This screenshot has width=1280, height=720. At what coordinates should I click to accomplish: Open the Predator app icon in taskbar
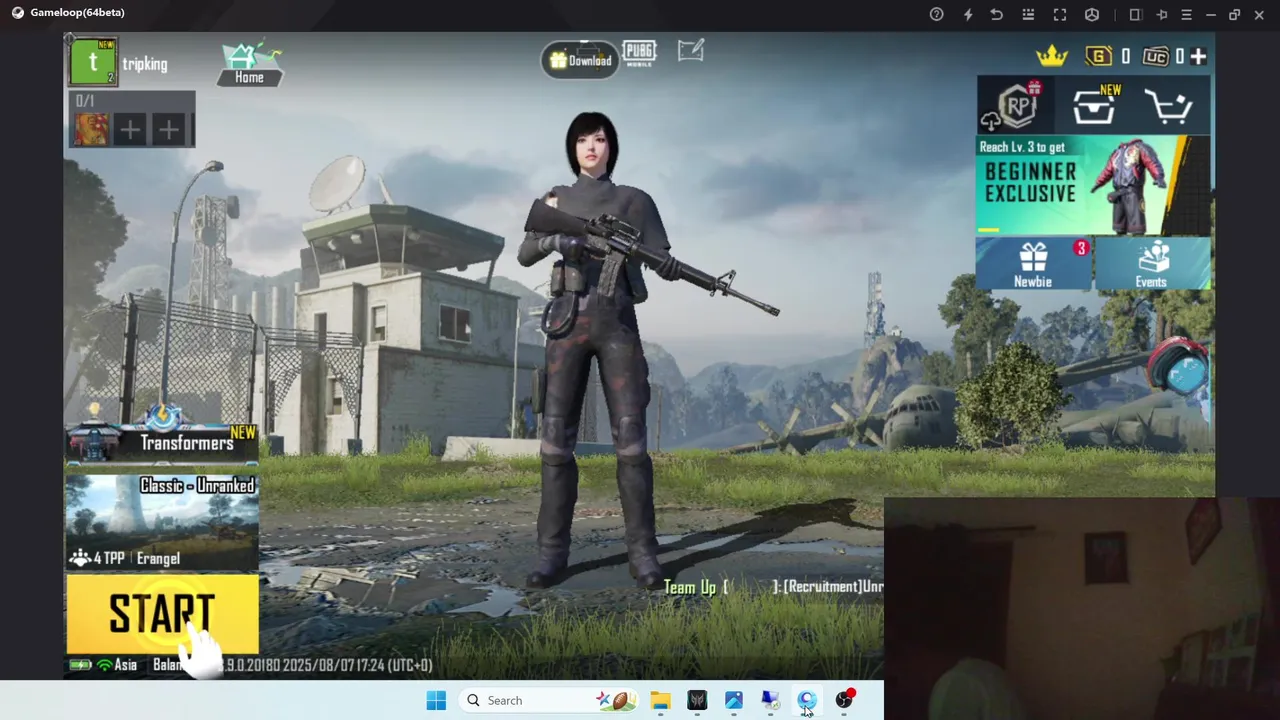coord(697,700)
